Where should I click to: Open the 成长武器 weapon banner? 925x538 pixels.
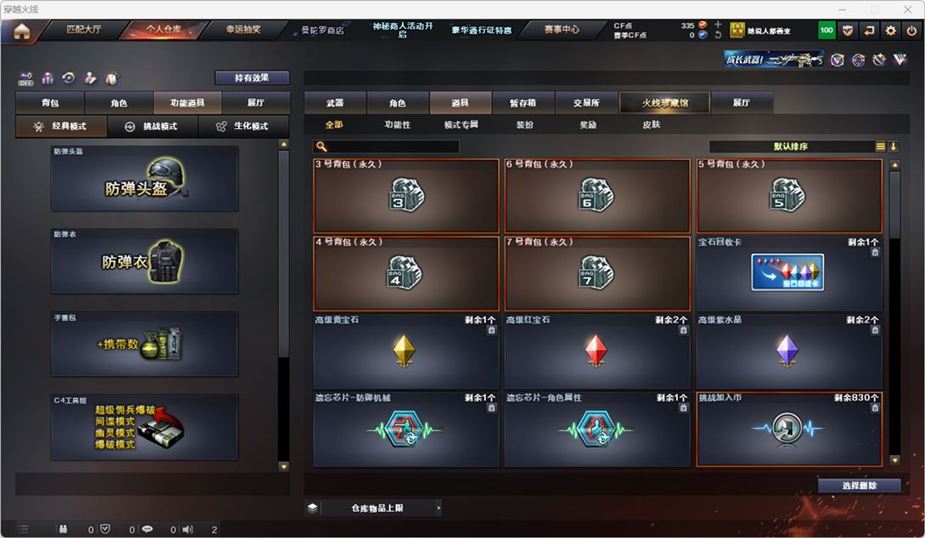coord(773,60)
